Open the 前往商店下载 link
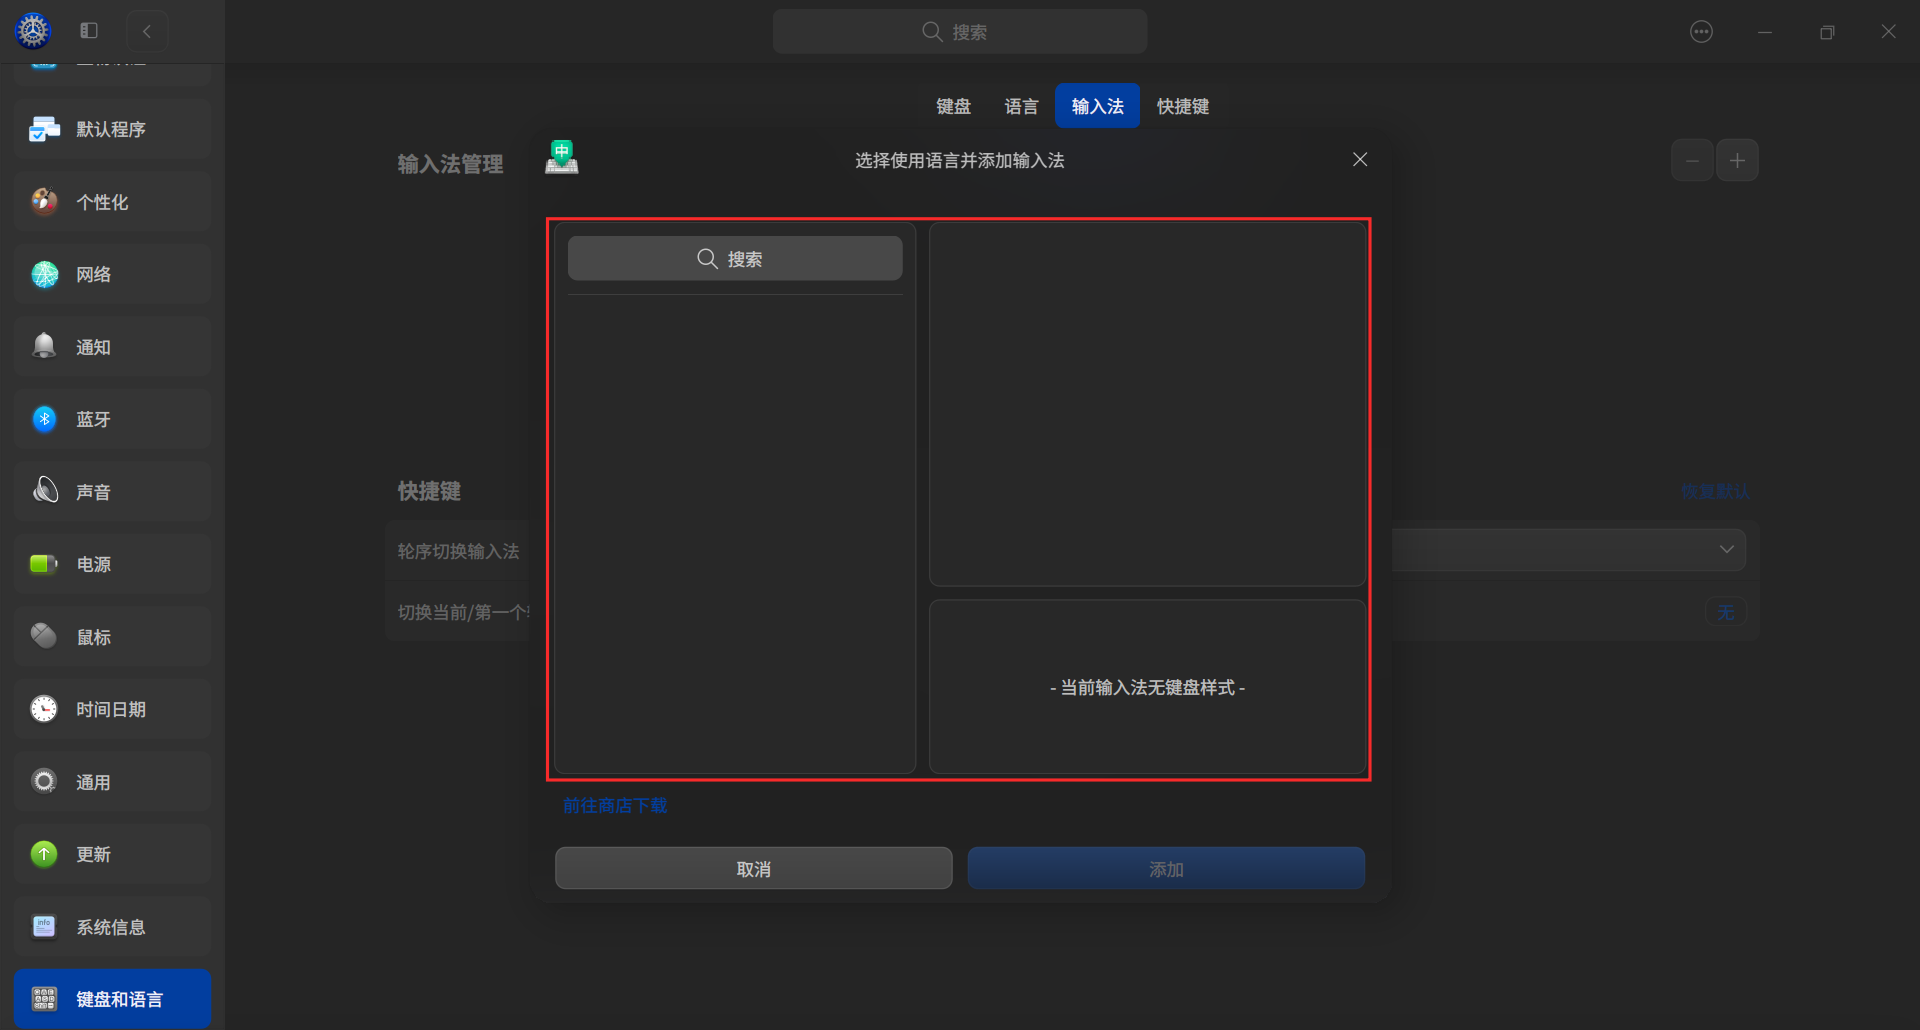This screenshot has height=1030, width=1920. pyautogui.click(x=614, y=805)
